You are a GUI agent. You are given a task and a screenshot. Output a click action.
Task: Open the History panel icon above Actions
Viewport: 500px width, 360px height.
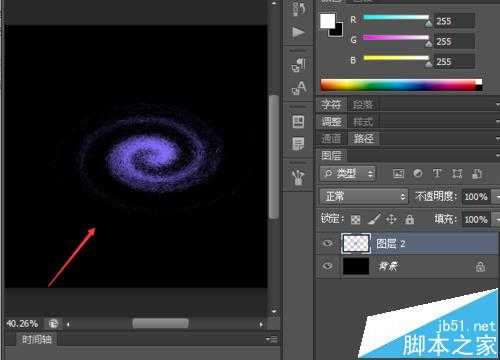[x=298, y=9]
